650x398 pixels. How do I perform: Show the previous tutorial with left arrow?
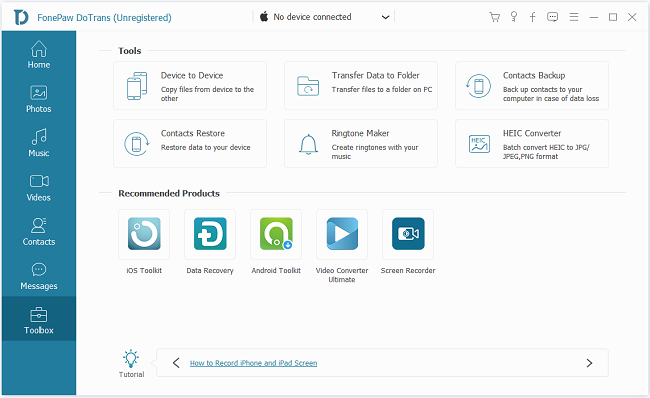176,363
